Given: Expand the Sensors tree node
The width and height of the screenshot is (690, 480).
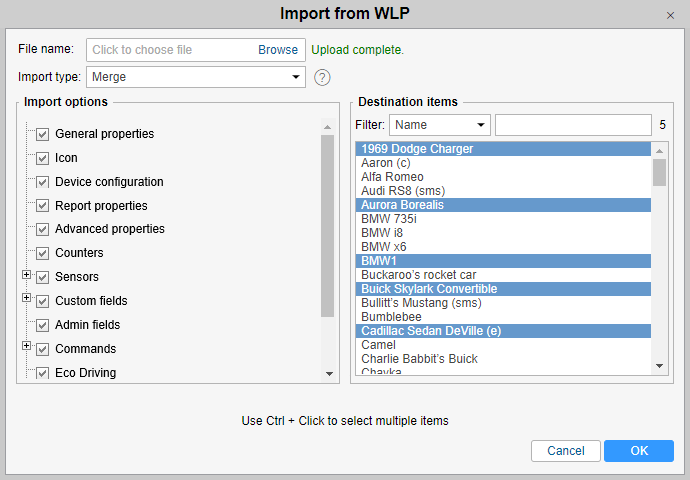Looking at the screenshot, I should [x=27, y=276].
